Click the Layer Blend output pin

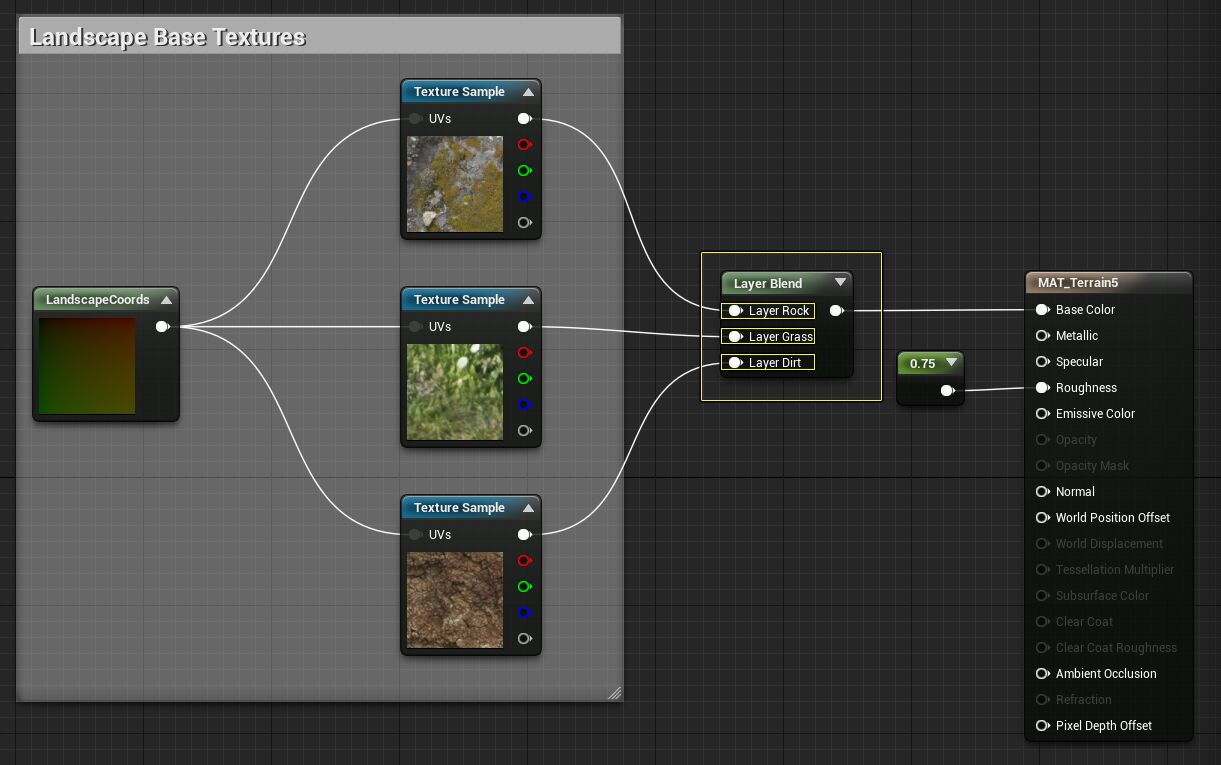[x=836, y=311]
